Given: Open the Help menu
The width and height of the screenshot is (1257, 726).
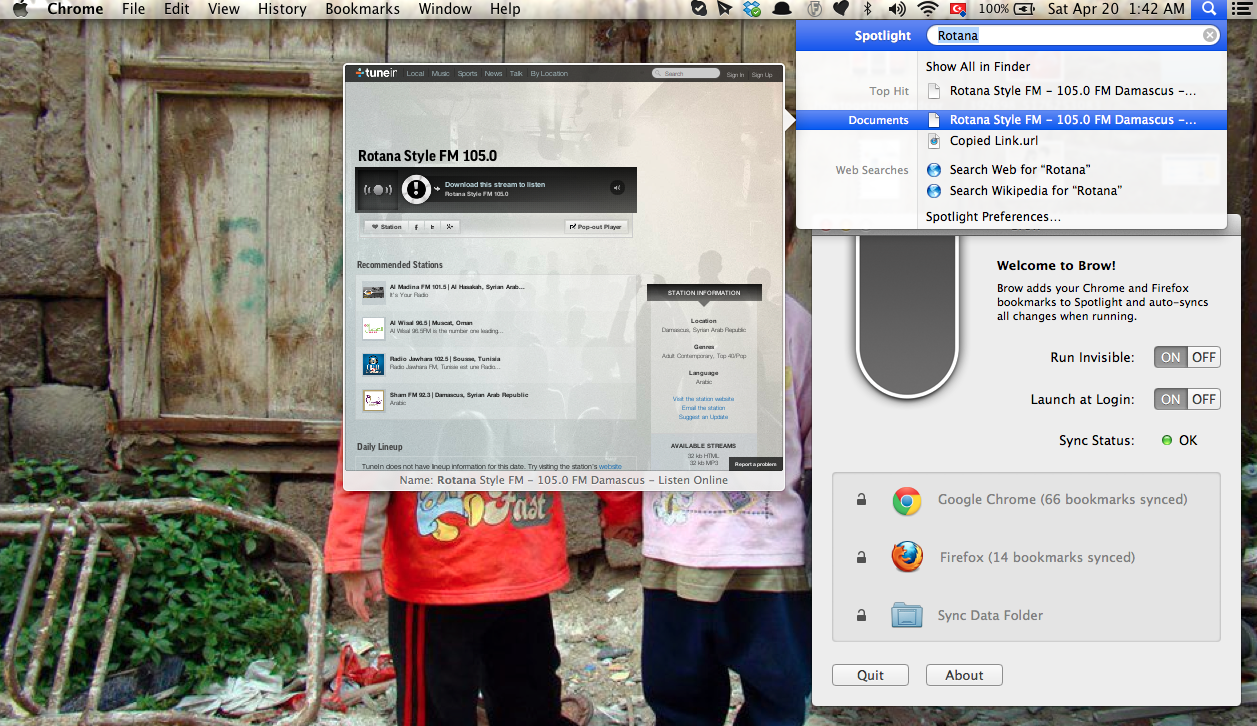Looking at the screenshot, I should pos(505,9).
